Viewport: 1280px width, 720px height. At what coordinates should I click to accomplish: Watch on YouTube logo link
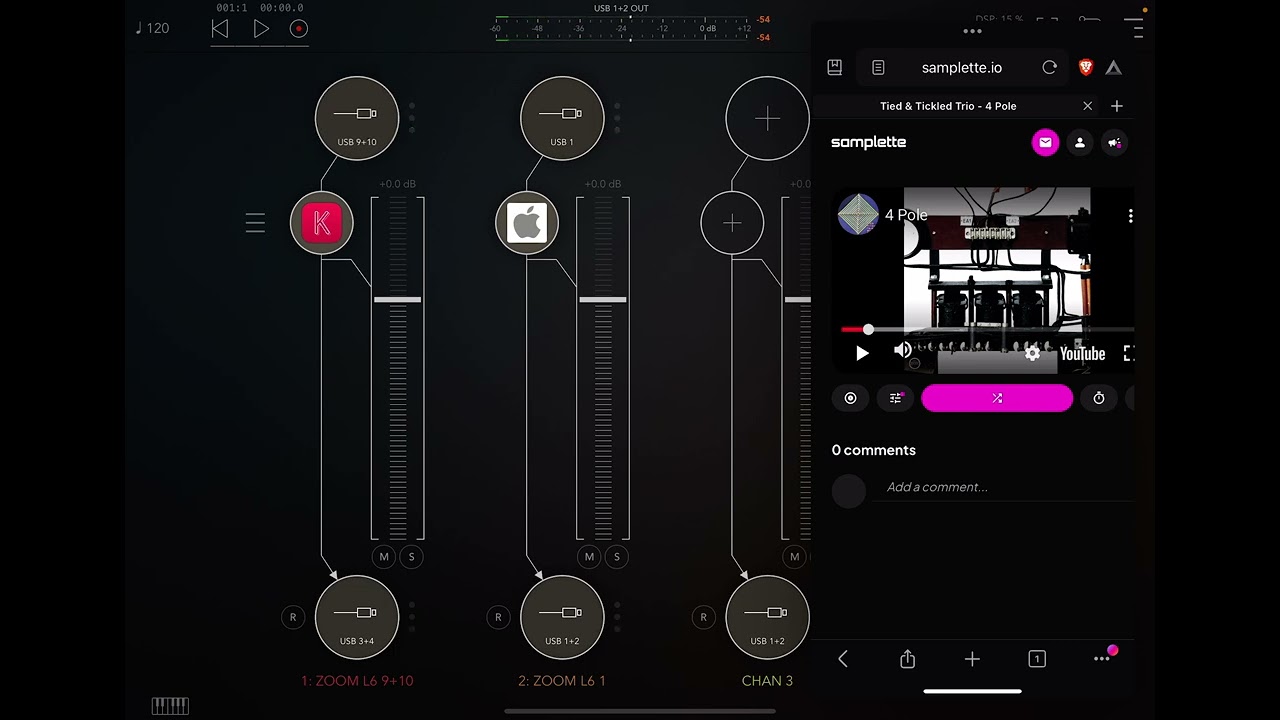point(1082,354)
